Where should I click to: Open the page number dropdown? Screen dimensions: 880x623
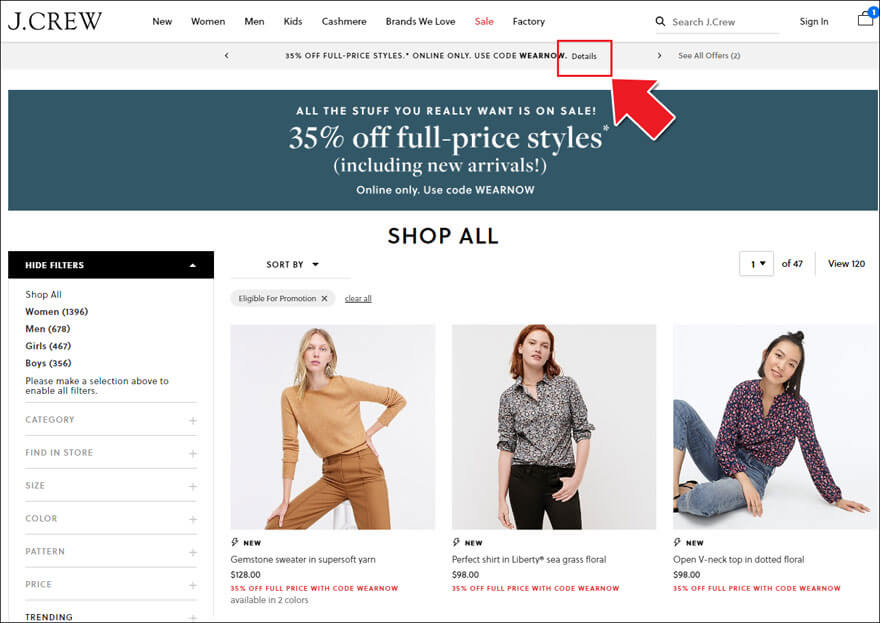point(757,264)
